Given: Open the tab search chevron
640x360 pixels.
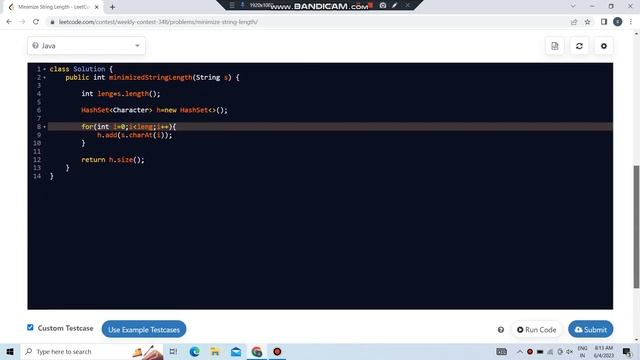Looking at the screenshot, I should pyautogui.click(x=573, y=6).
